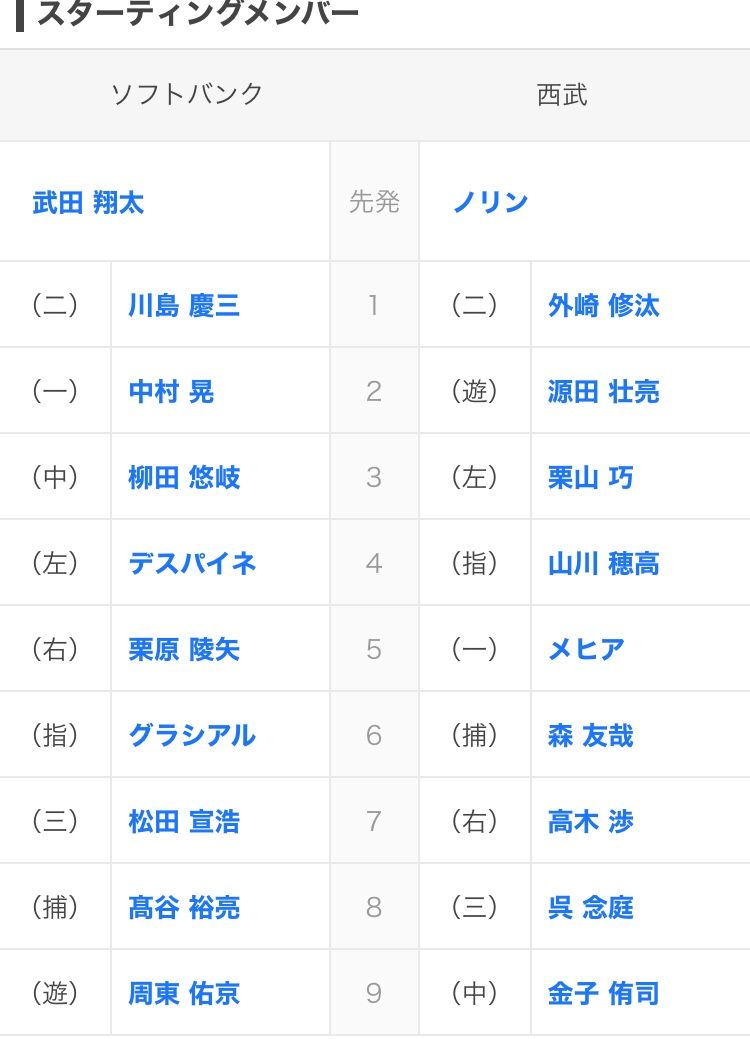
Task: Open designated hitter グラシアル's profile
Action: pyautogui.click(x=192, y=735)
